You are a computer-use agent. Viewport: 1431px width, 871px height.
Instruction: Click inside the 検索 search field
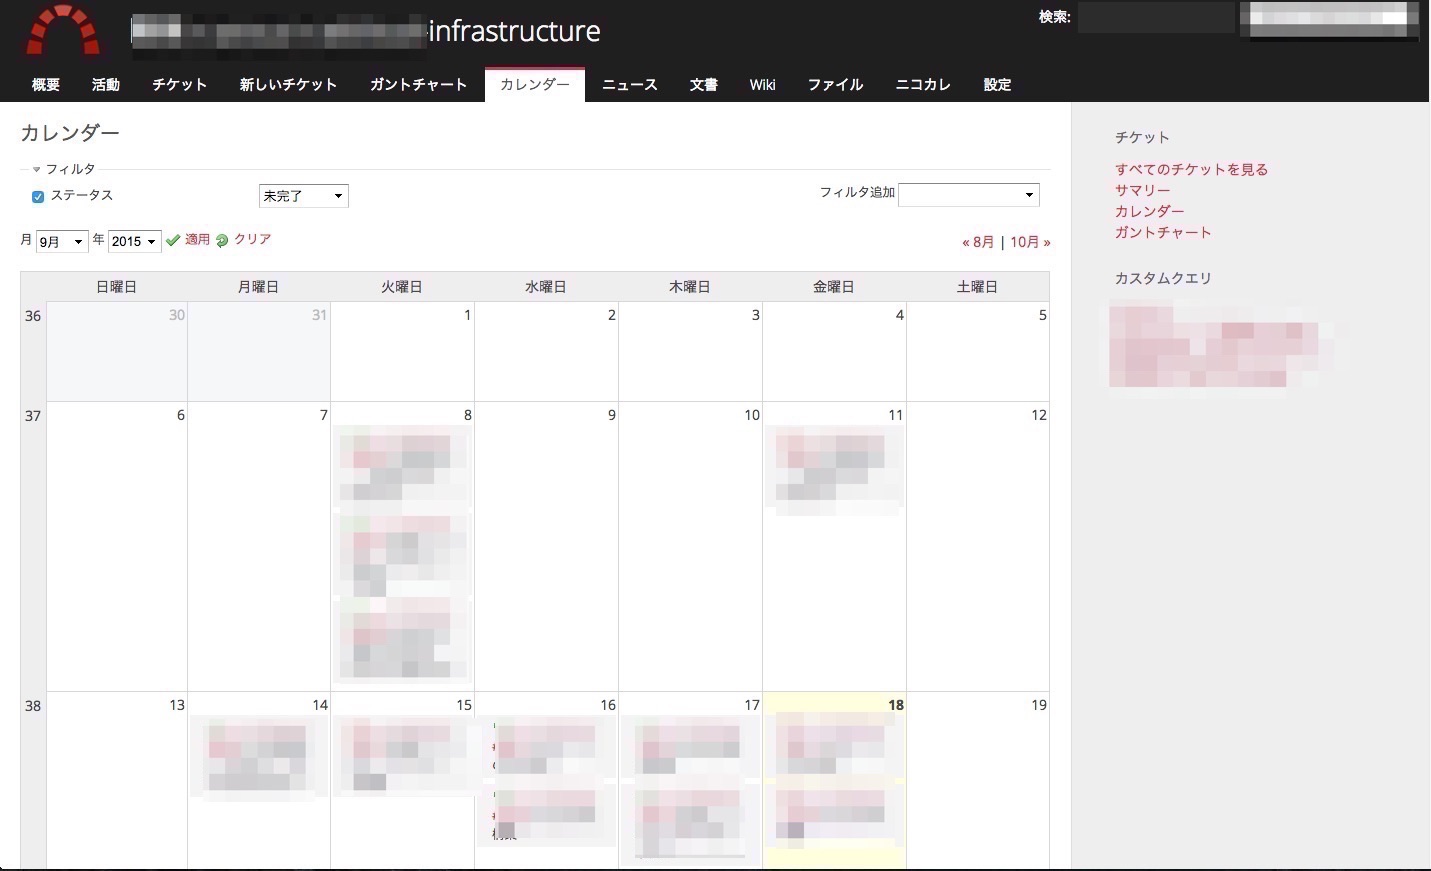(x=1155, y=17)
